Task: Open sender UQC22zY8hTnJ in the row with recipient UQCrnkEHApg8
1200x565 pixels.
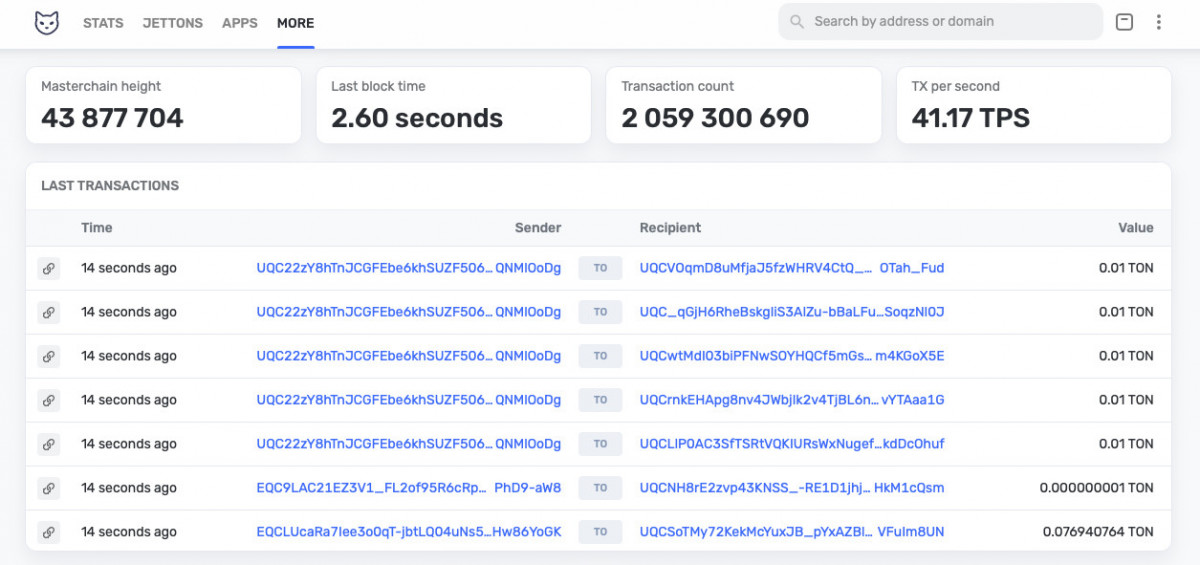Action: click(409, 400)
